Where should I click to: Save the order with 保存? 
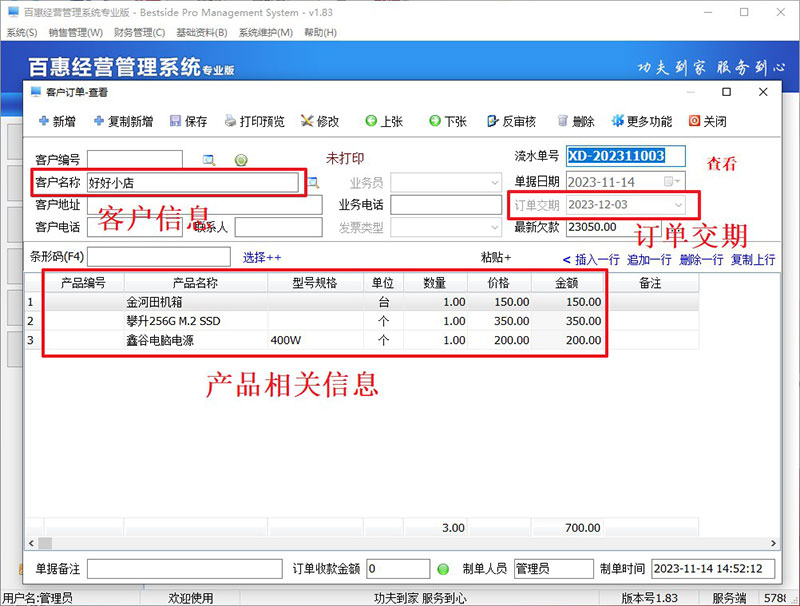click(x=176, y=121)
